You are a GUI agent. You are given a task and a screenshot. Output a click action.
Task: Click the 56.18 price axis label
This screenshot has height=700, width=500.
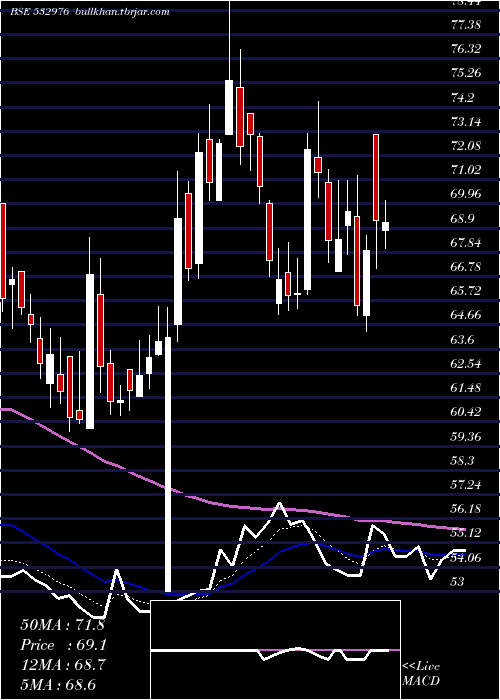466,508
